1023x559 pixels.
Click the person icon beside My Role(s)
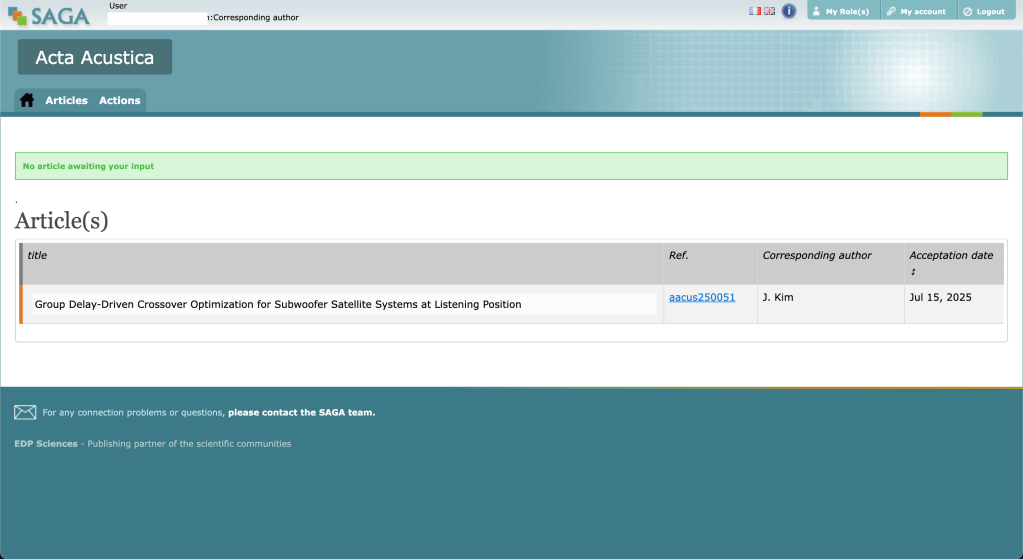point(816,12)
